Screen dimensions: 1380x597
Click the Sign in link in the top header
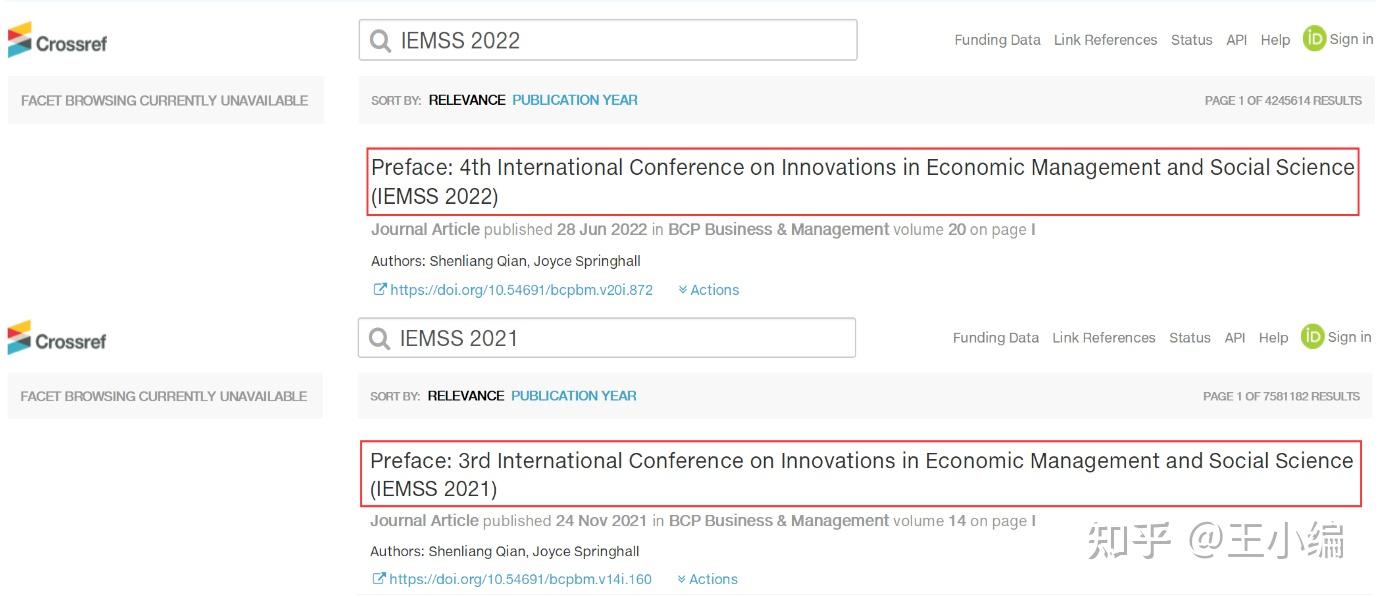tap(1350, 39)
